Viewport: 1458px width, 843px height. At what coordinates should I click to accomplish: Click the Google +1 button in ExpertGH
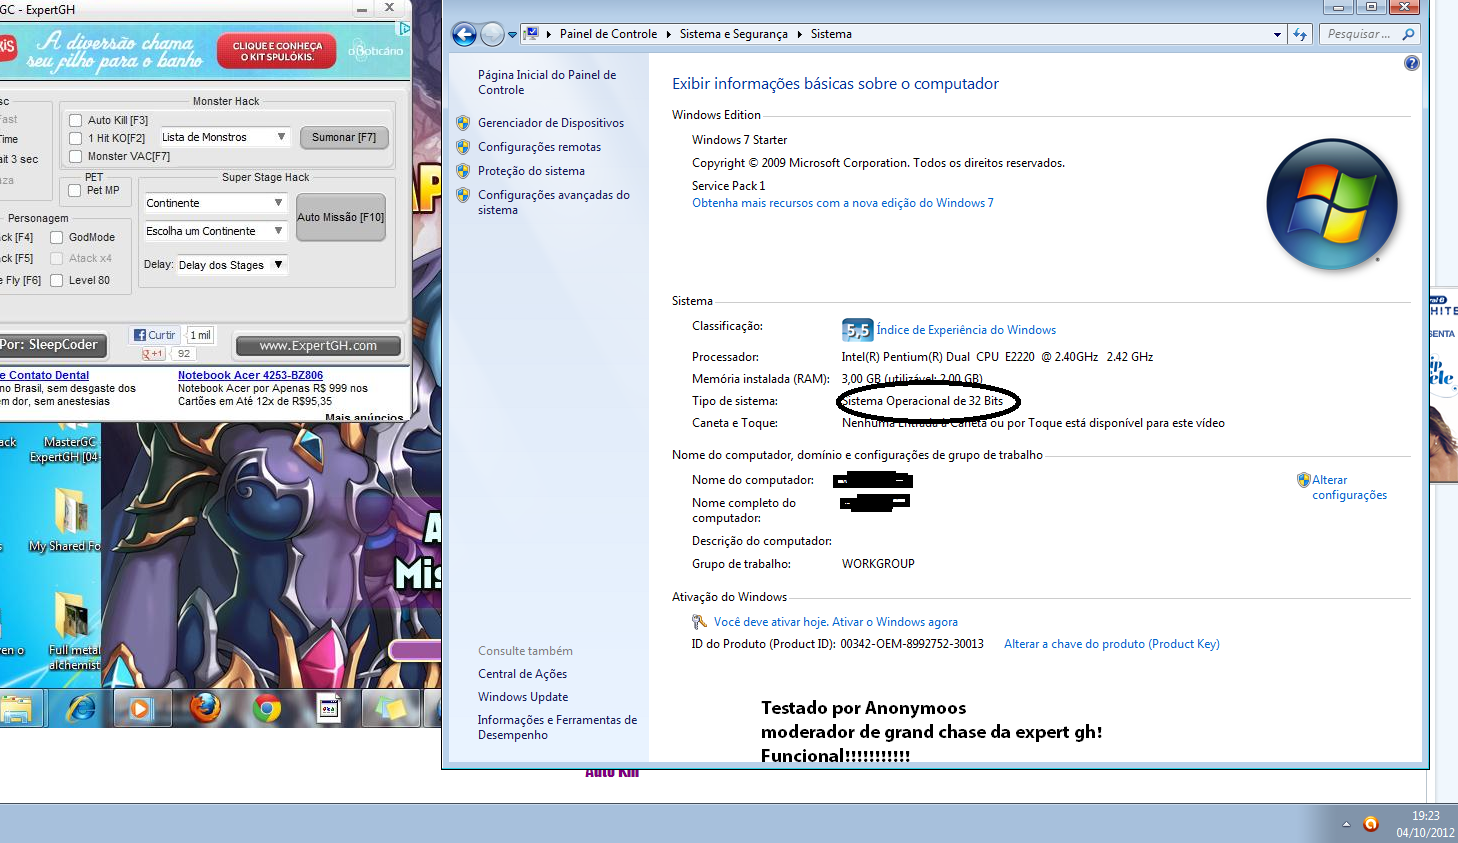coord(153,353)
